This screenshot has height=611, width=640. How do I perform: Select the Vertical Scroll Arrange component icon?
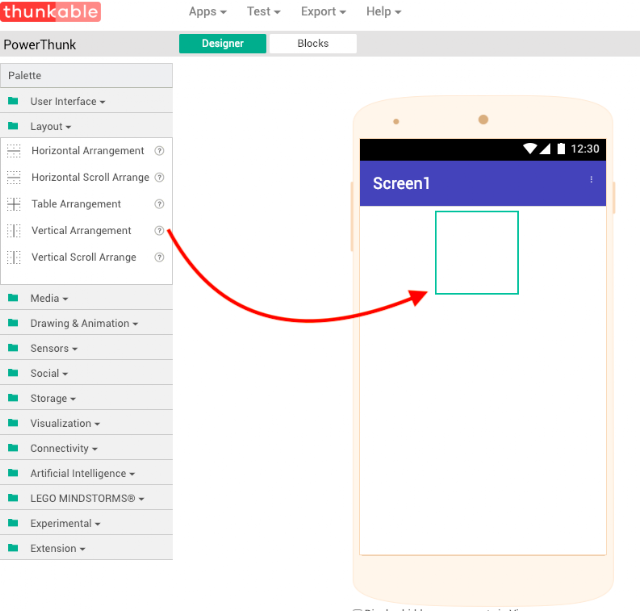click(x=13, y=257)
